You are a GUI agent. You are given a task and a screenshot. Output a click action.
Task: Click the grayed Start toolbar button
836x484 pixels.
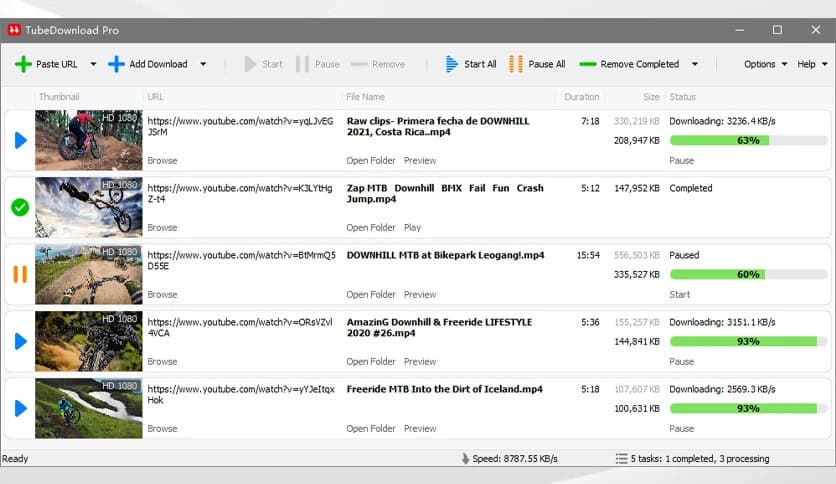point(263,64)
